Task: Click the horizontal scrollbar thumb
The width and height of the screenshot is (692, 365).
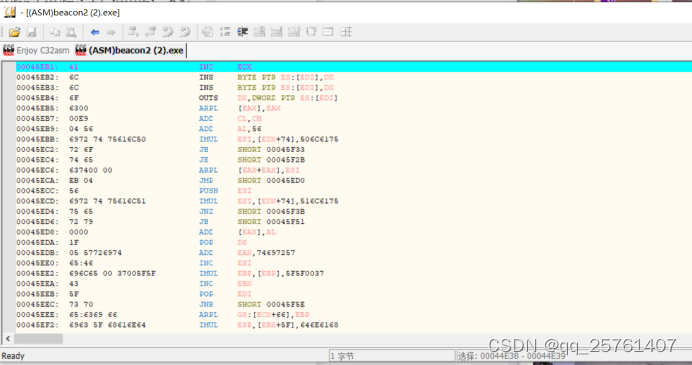Action: coord(38,339)
